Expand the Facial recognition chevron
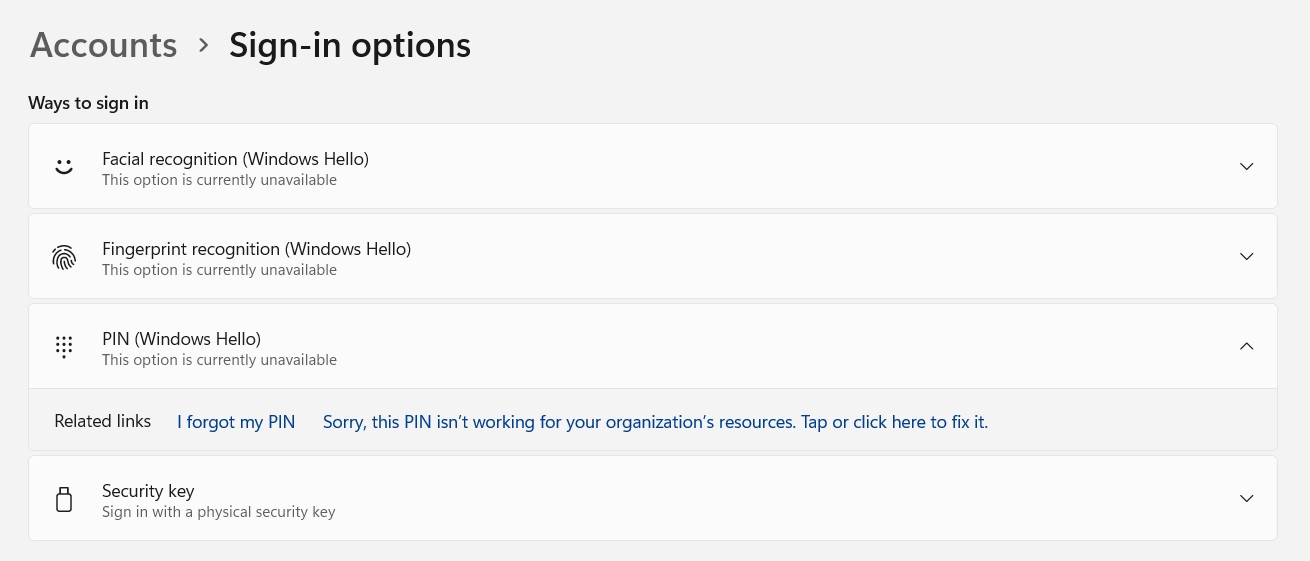The image size is (1310, 561). pos(1246,166)
